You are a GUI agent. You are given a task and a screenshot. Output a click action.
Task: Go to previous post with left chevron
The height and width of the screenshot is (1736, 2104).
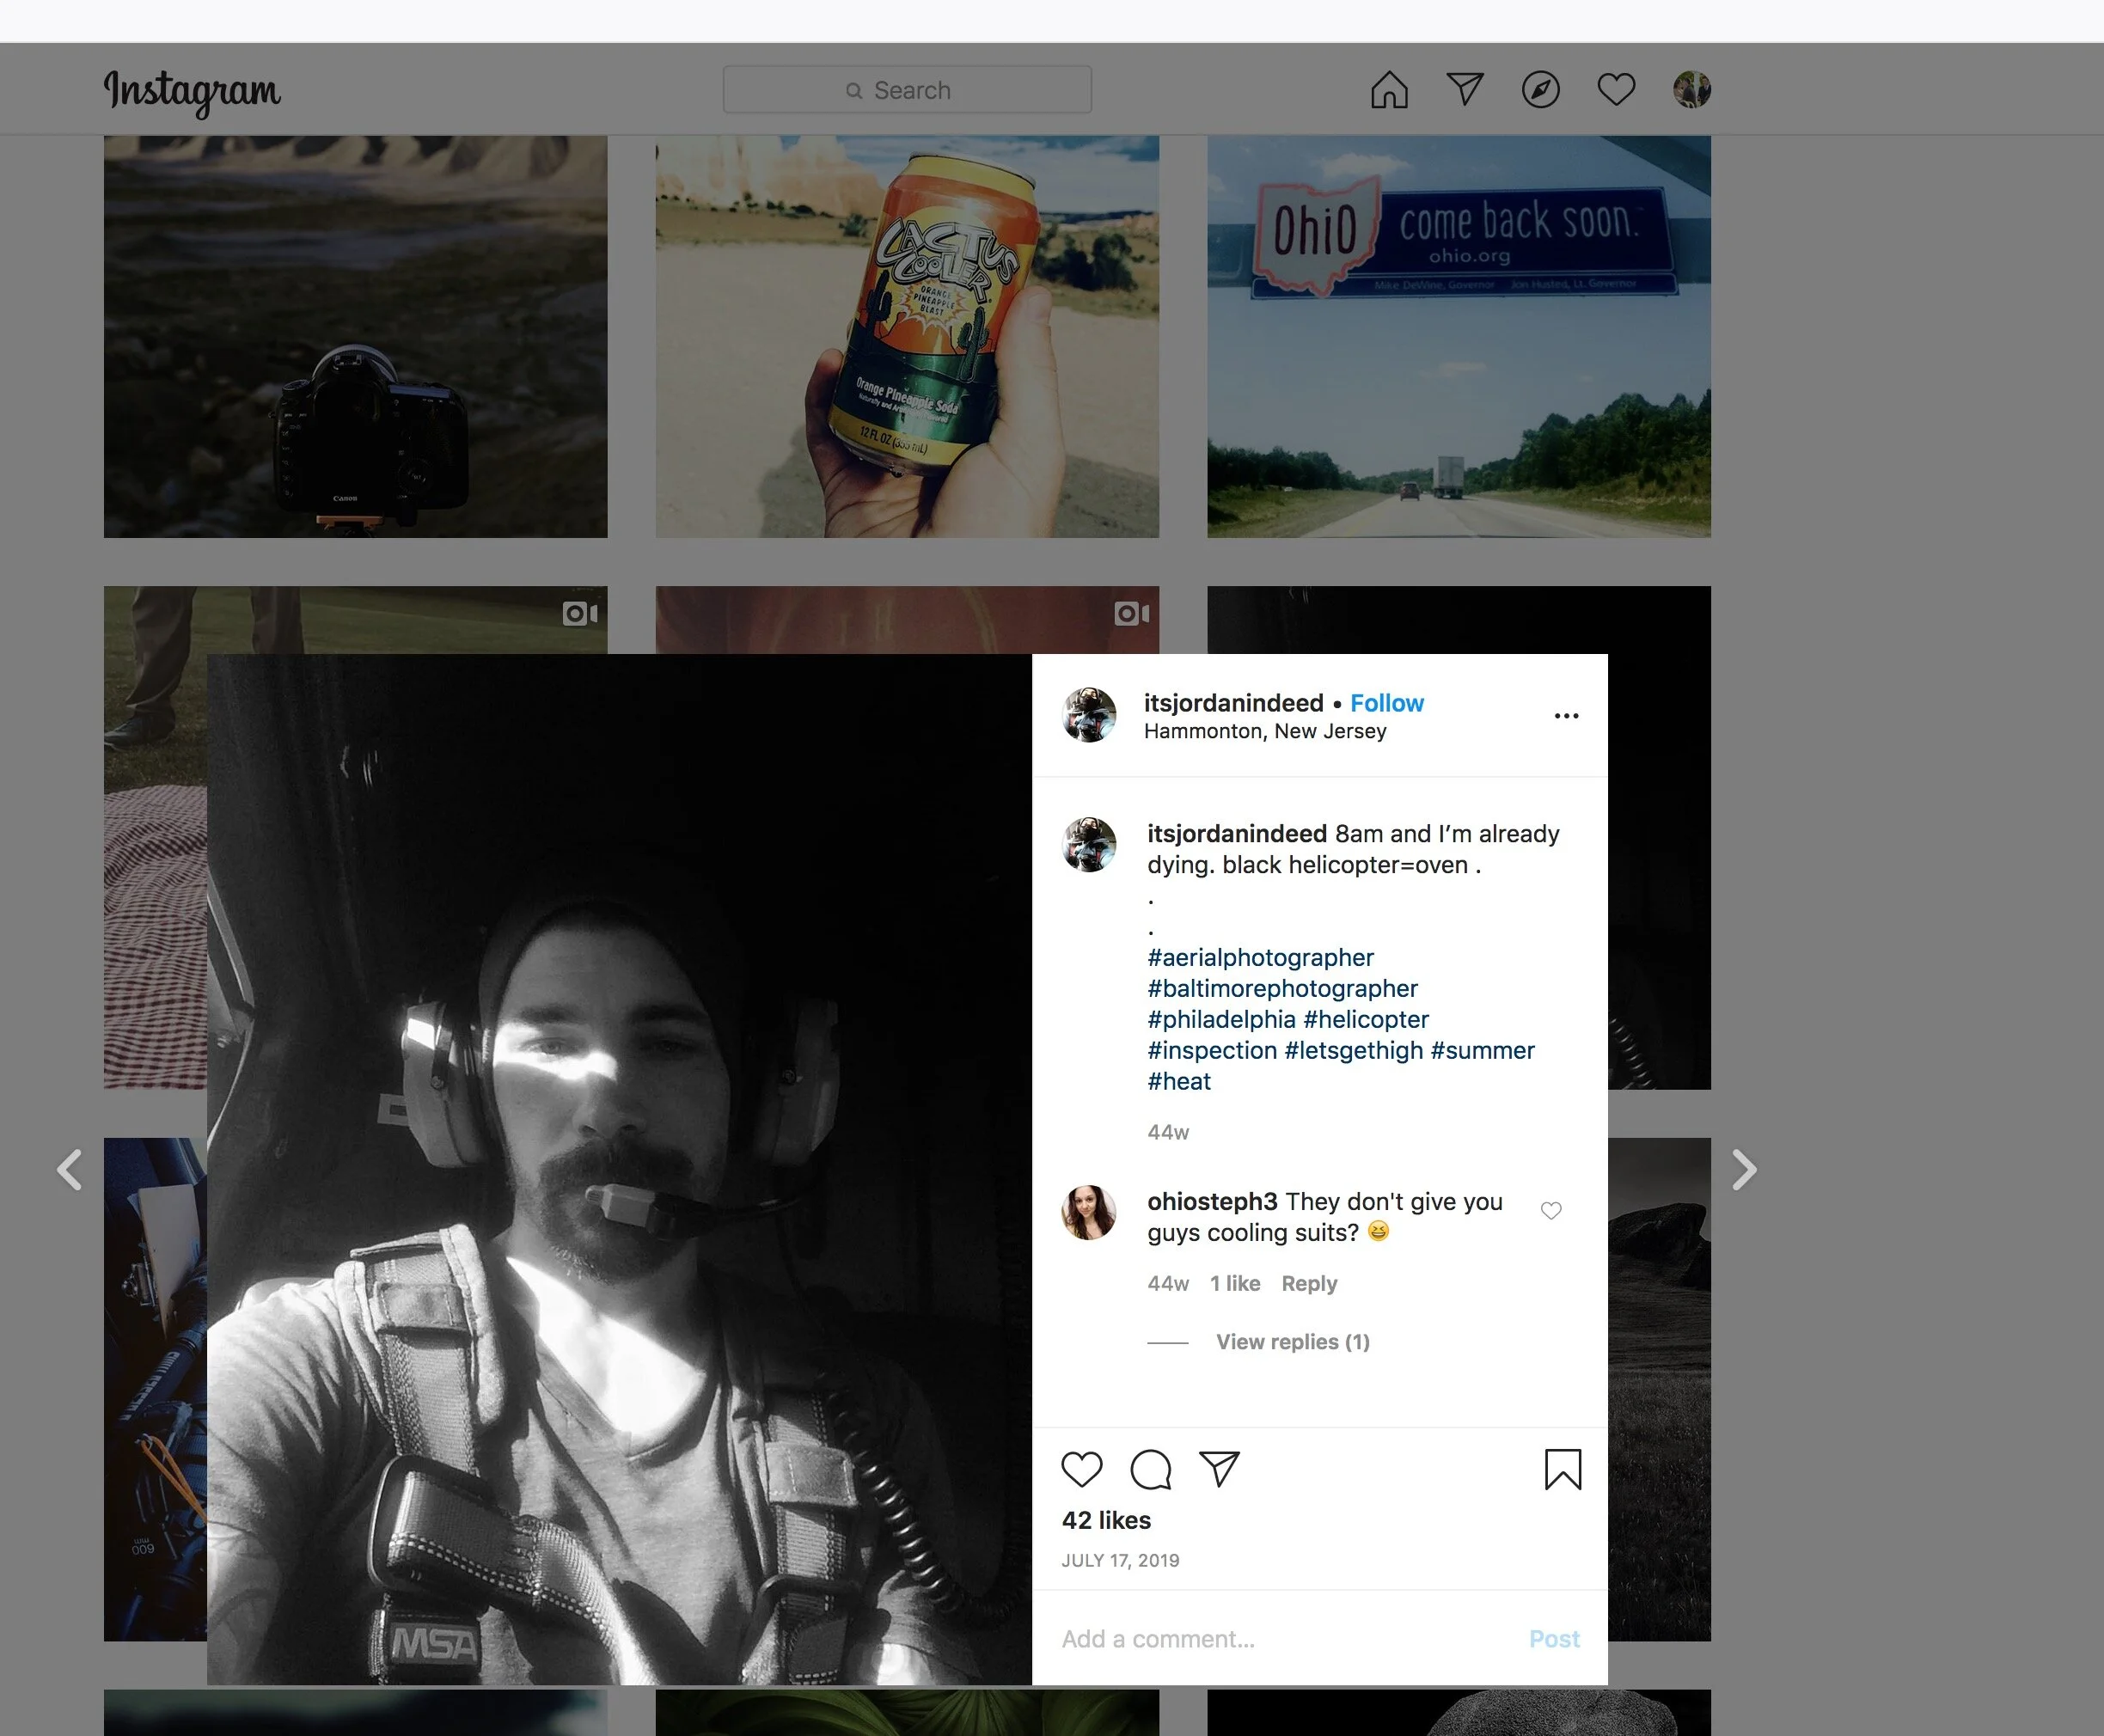69,1170
